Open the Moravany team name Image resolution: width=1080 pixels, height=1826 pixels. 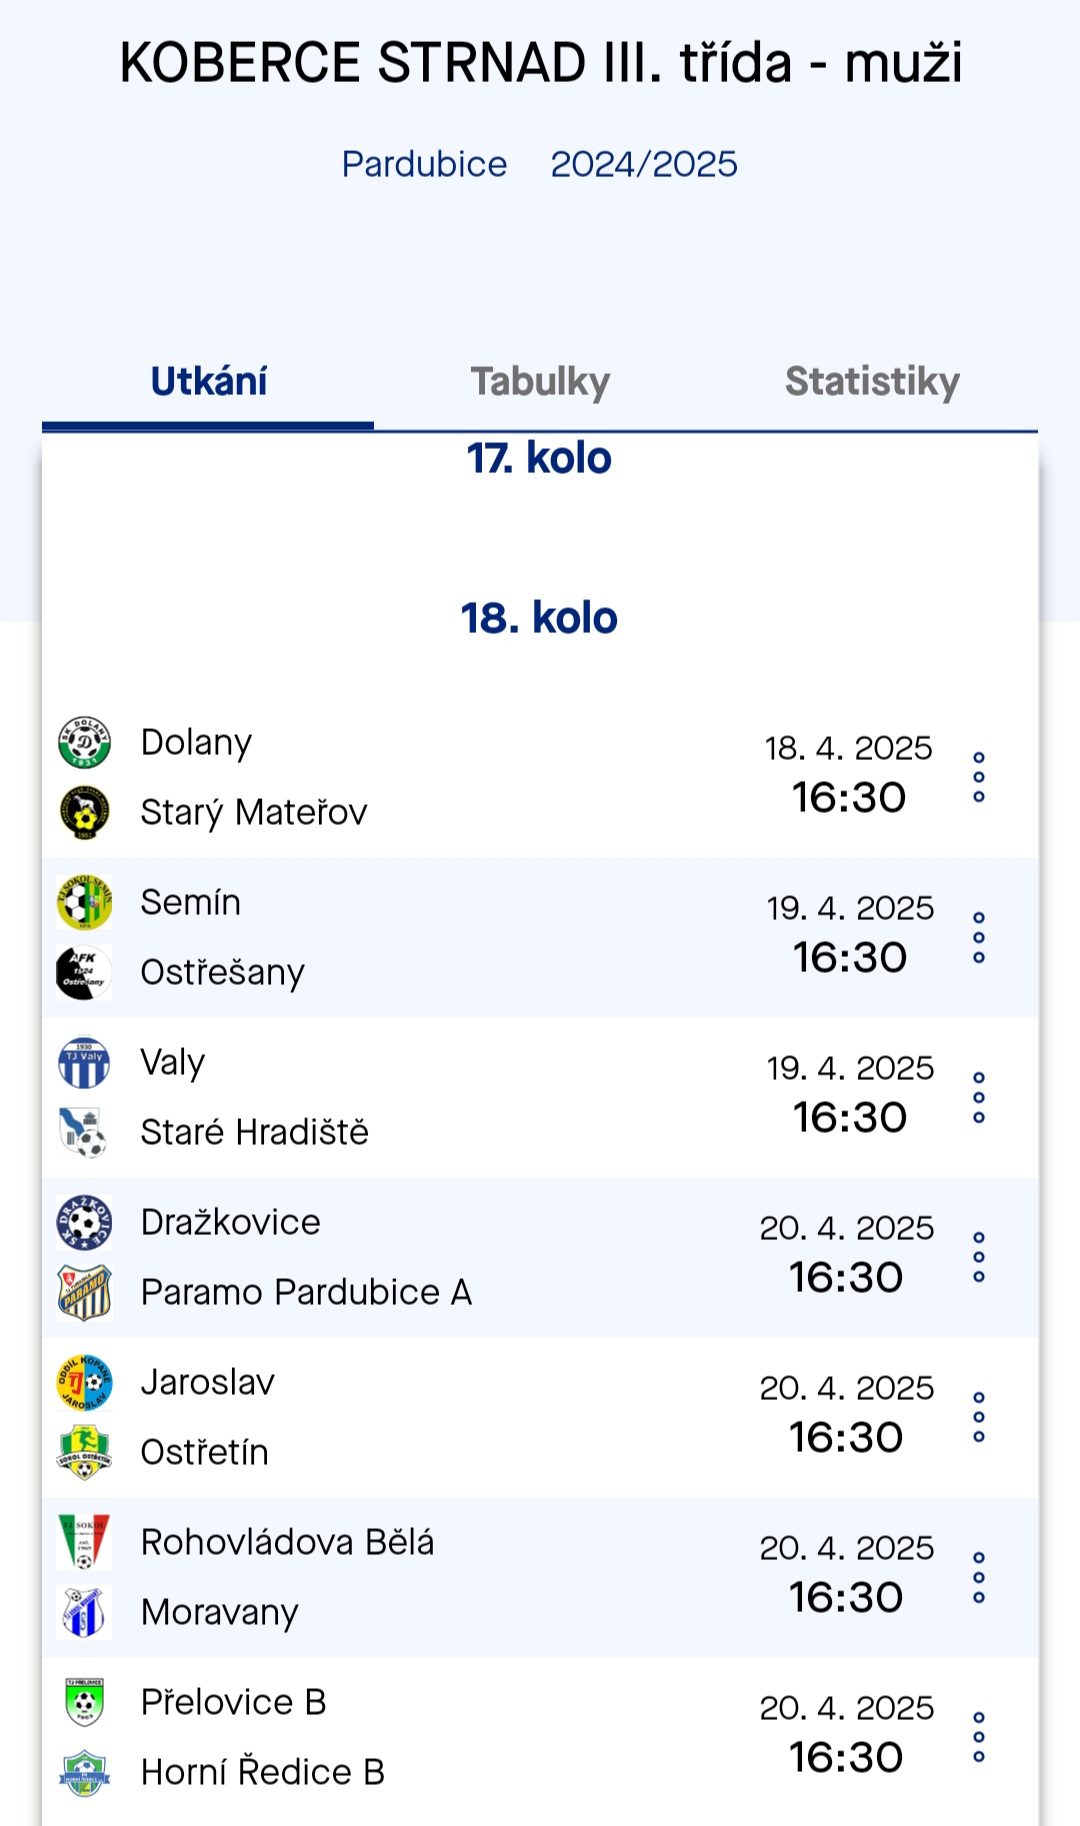[x=220, y=1613]
